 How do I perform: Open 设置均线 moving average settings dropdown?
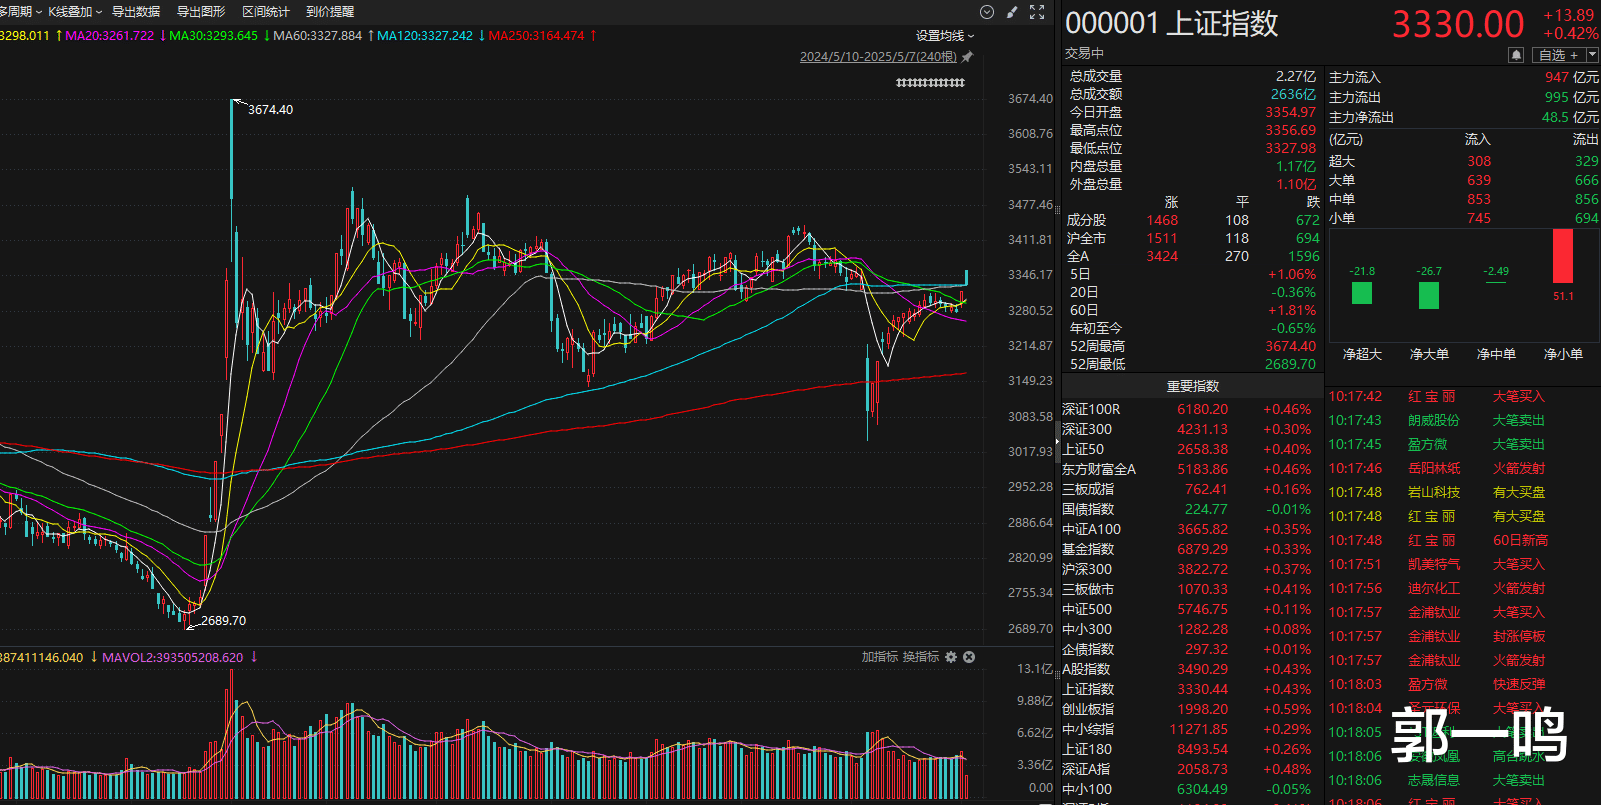point(945,36)
